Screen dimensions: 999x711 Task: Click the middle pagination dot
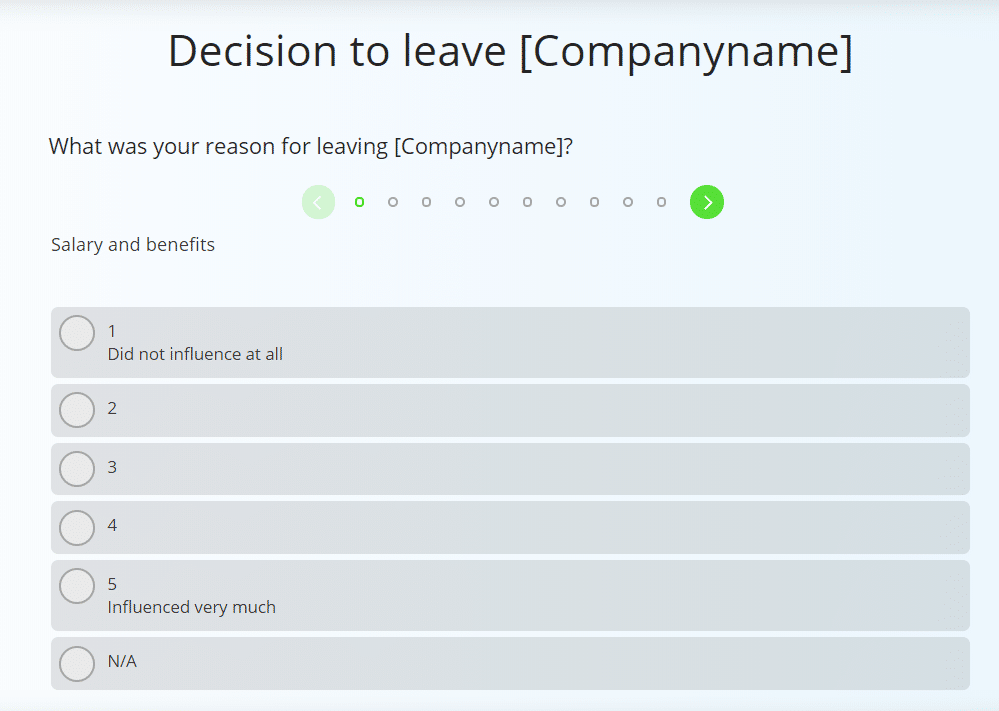click(527, 202)
